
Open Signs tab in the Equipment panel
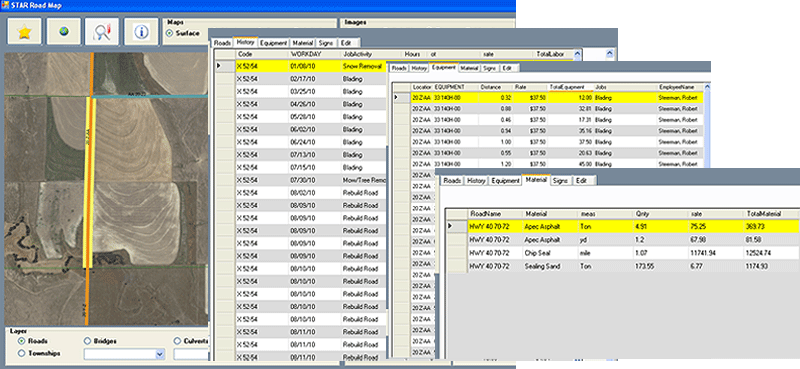489,68
